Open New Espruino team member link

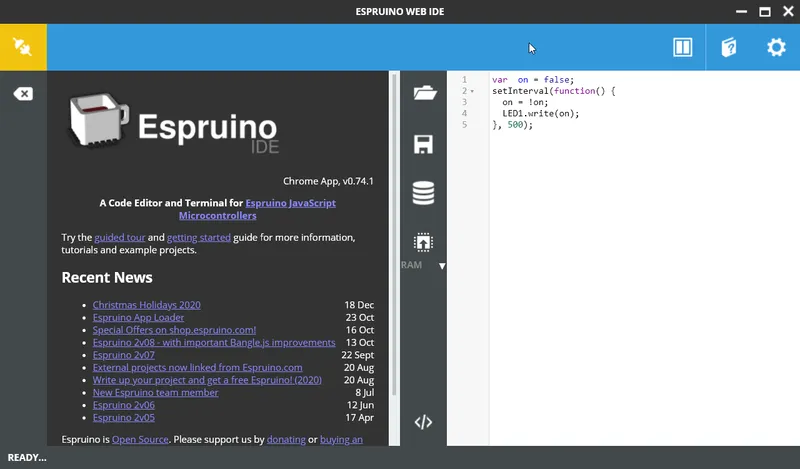[156, 392]
